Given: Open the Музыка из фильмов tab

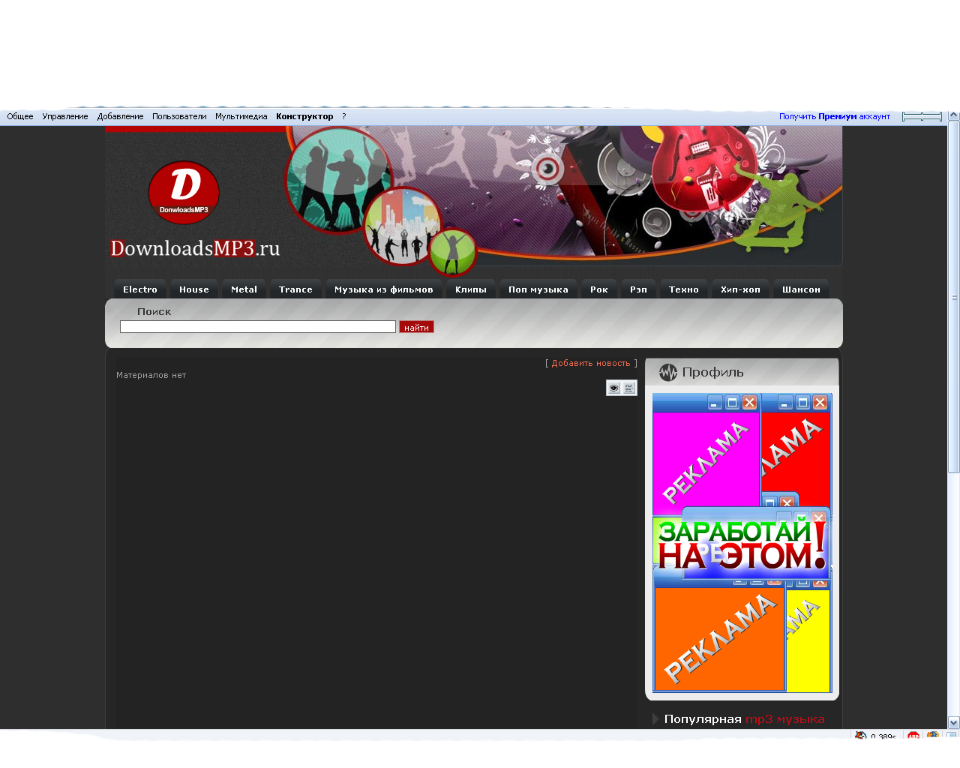Looking at the screenshot, I should pyautogui.click(x=384, y=289).
